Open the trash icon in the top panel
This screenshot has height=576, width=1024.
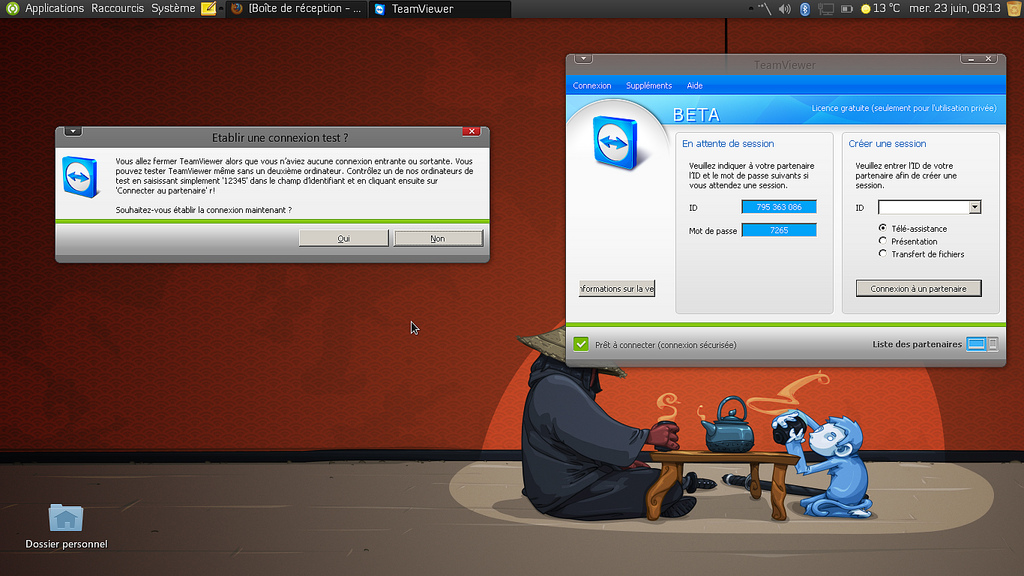point(1014,8)
